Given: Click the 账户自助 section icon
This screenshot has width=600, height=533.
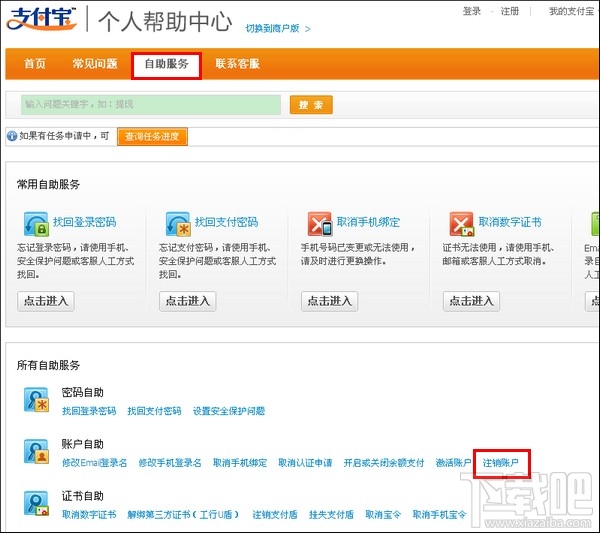Looking at the screenshot, I should click(37, 452).
